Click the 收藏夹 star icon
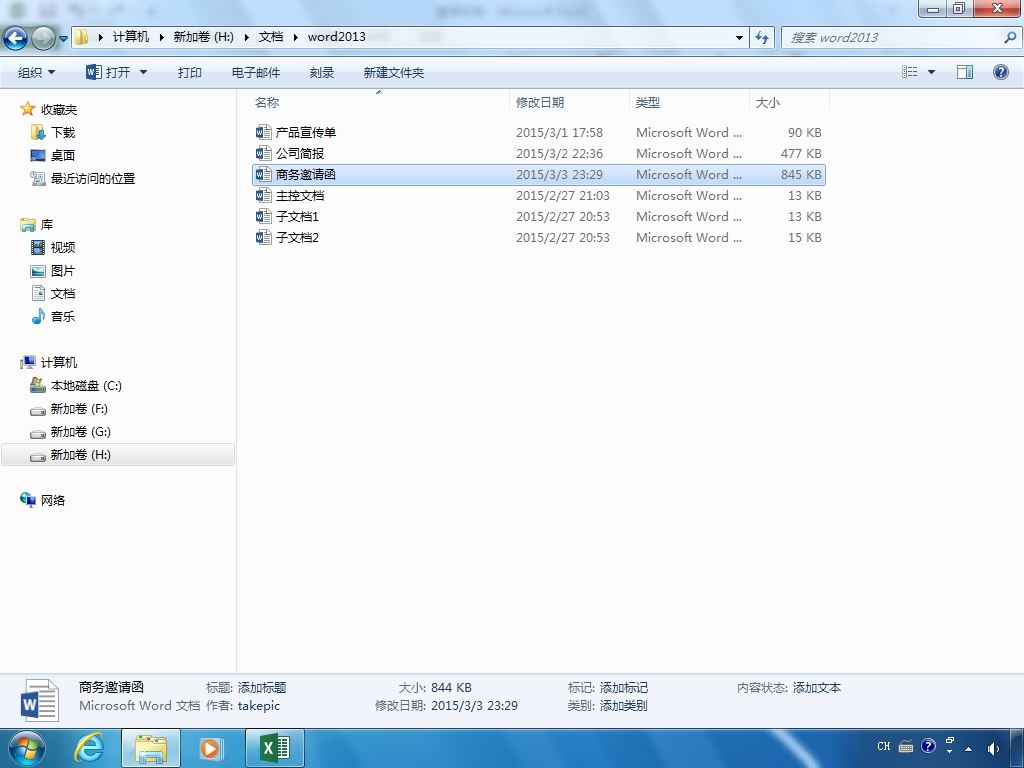This screenshot has width=1024, height=768. tap(27, 108)
